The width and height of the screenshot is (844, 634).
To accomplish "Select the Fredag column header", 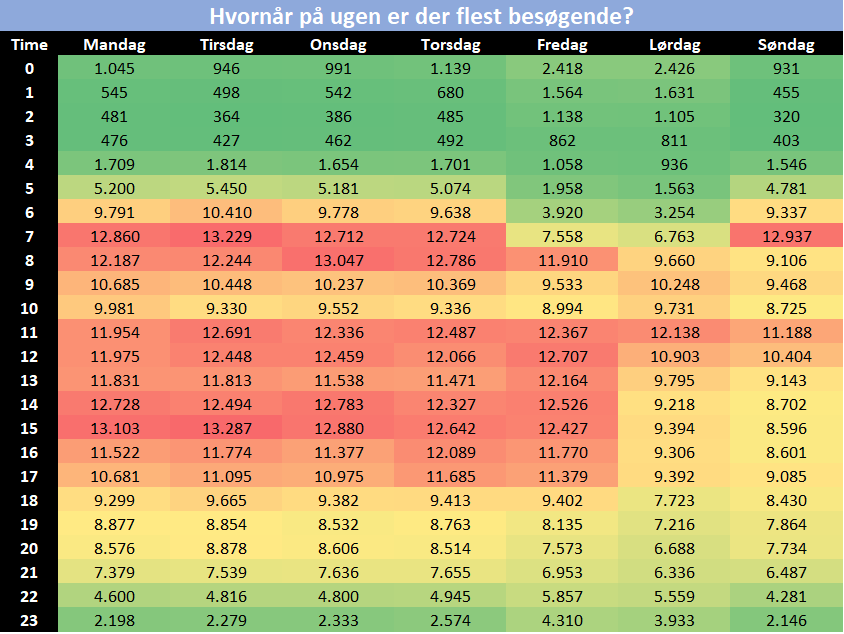I will coord(562,45).
